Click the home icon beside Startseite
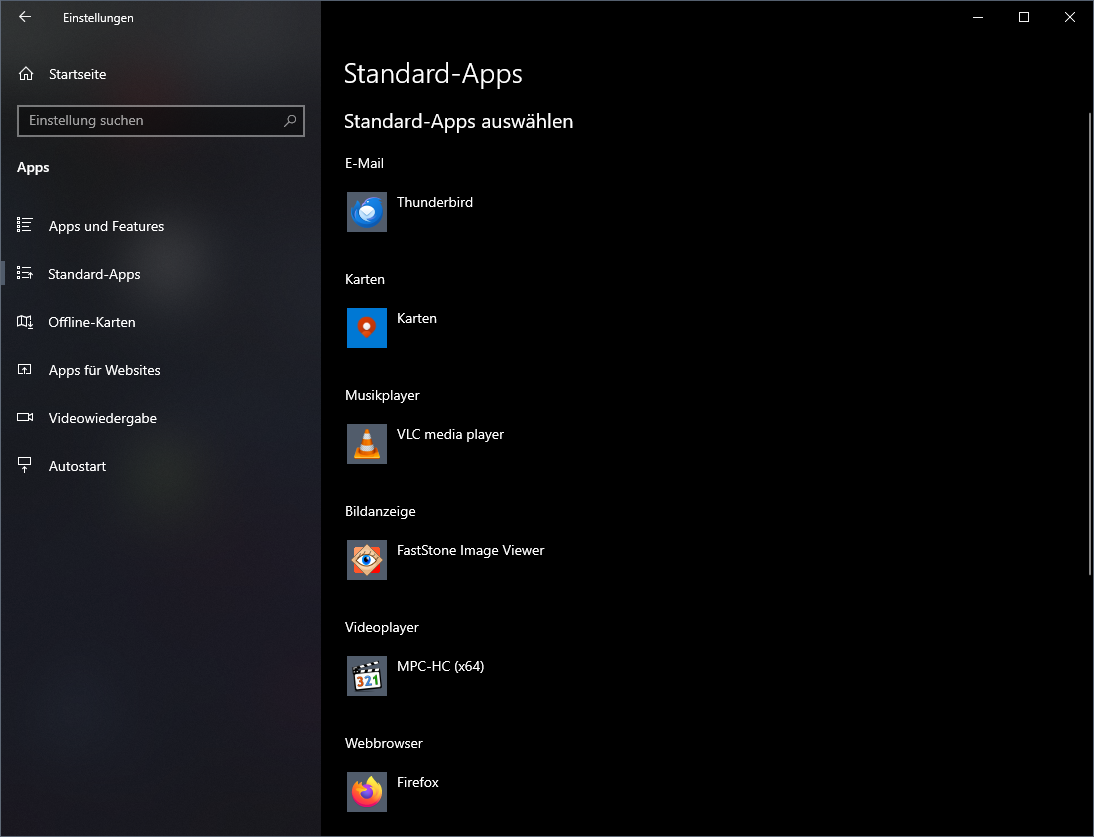Image resolution: width=1094 pixels, height=837 pixels. point(26,74)
